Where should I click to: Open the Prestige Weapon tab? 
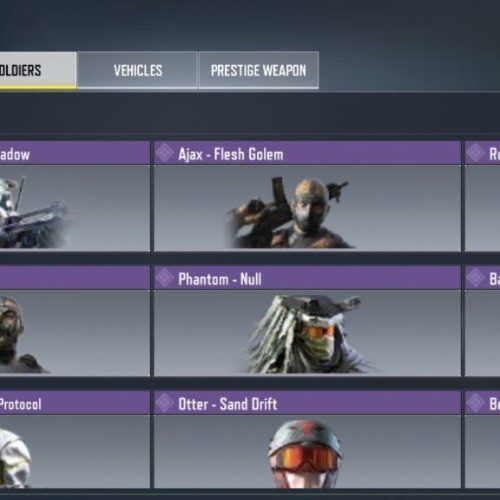coord(259,70)
